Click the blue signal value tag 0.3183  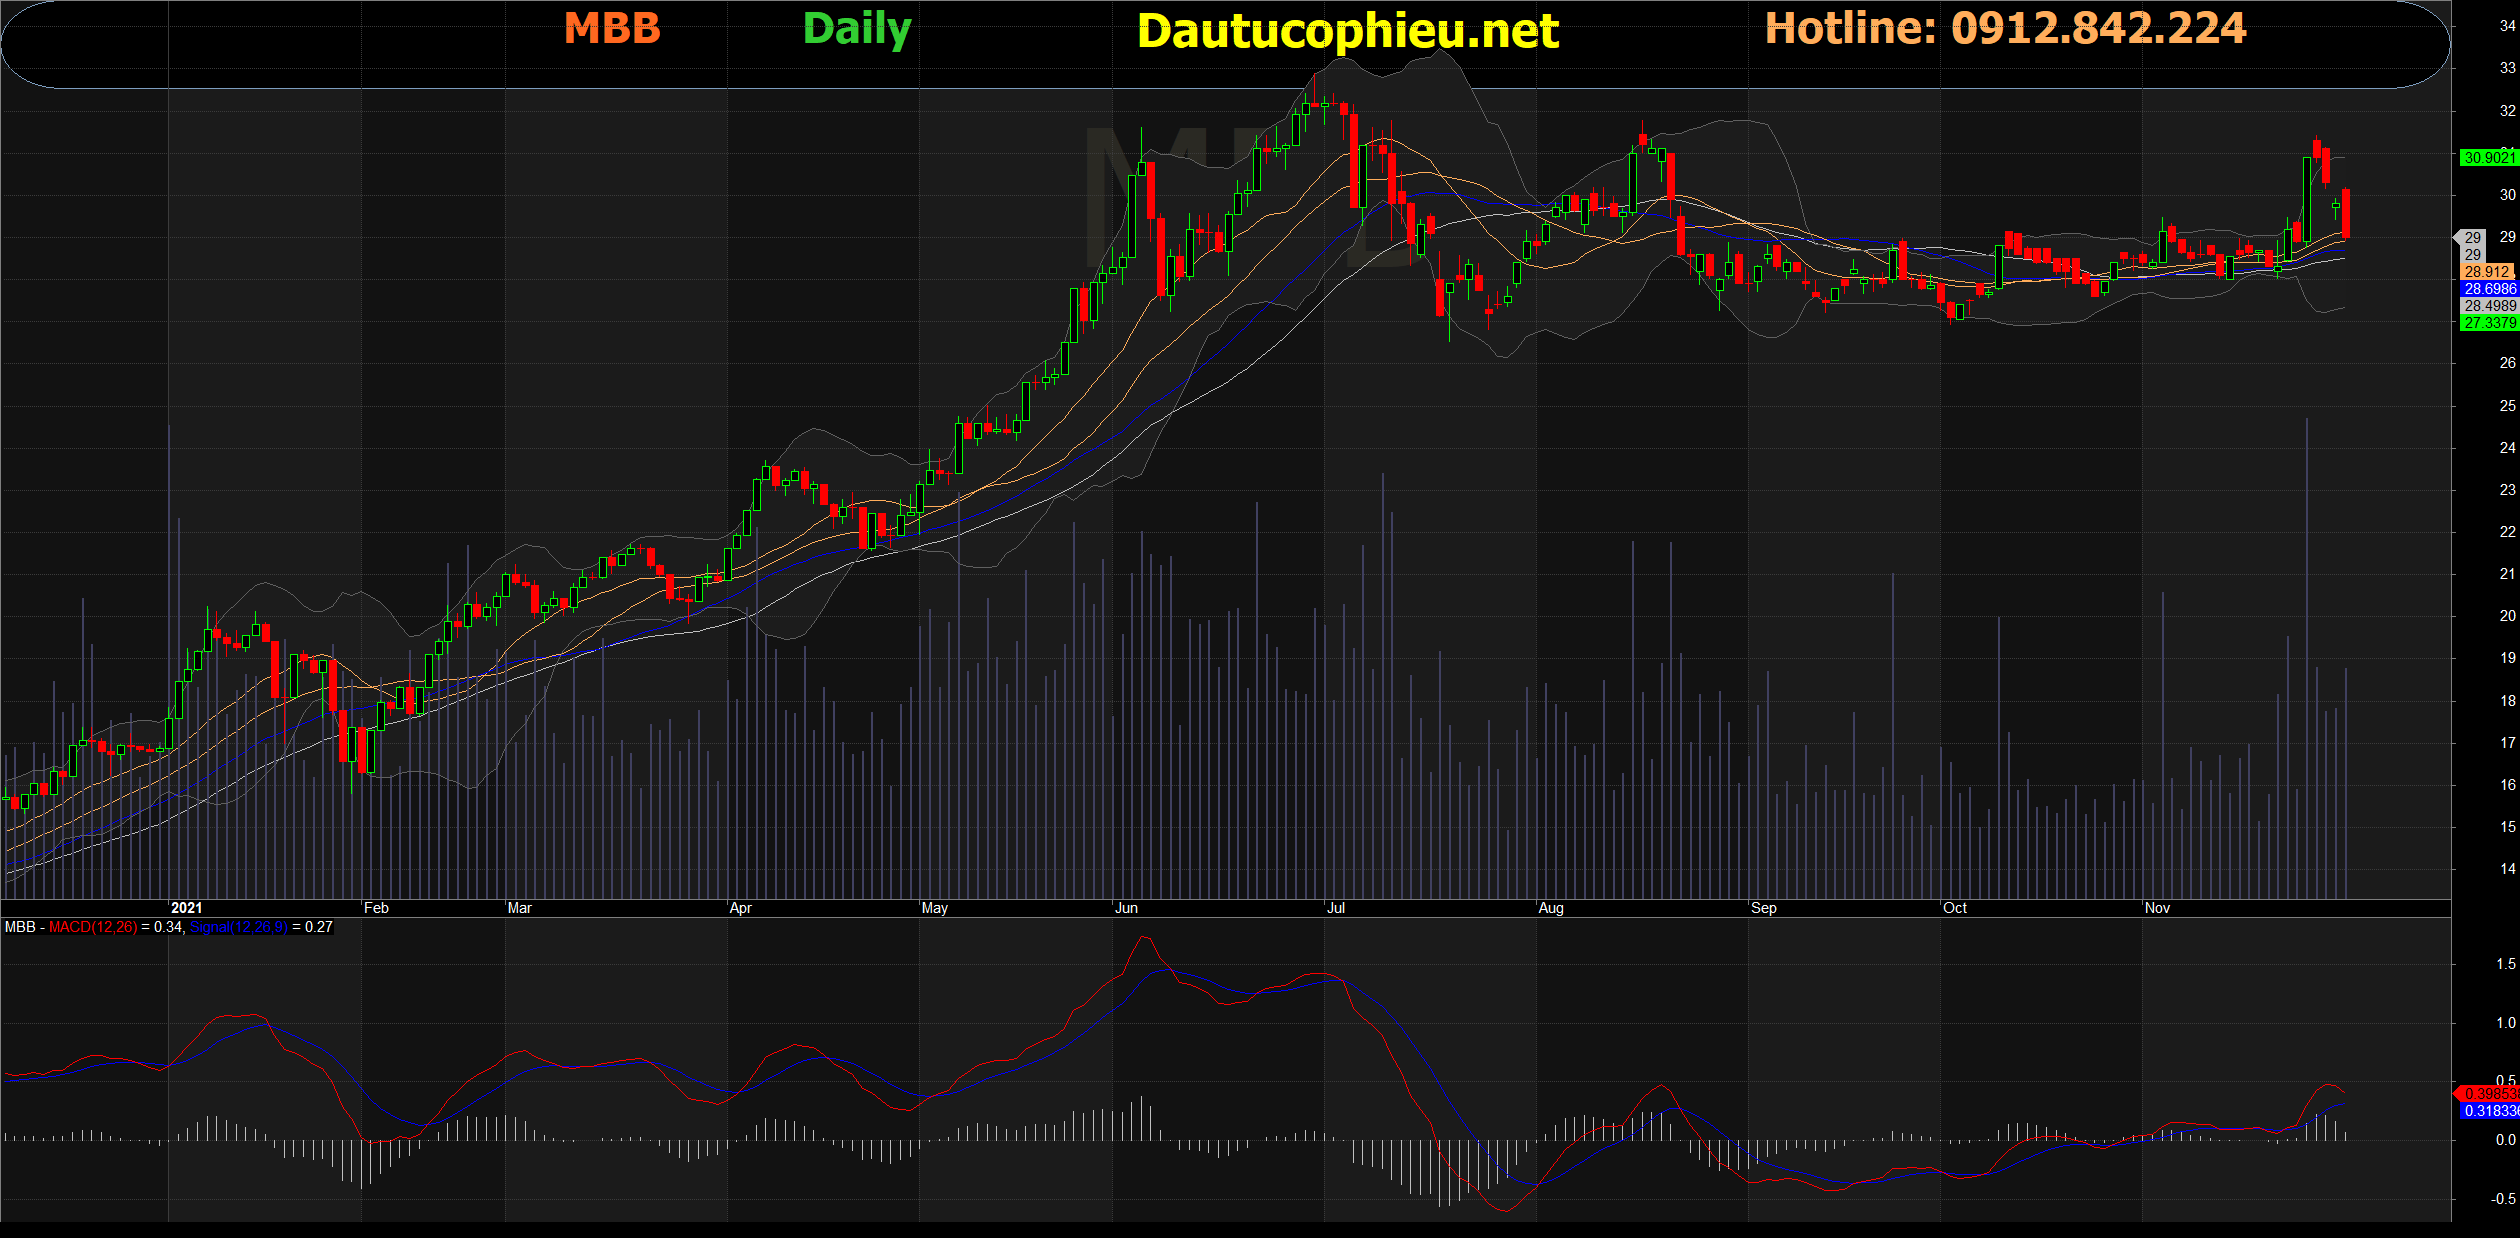[x=2489, y=1111]
